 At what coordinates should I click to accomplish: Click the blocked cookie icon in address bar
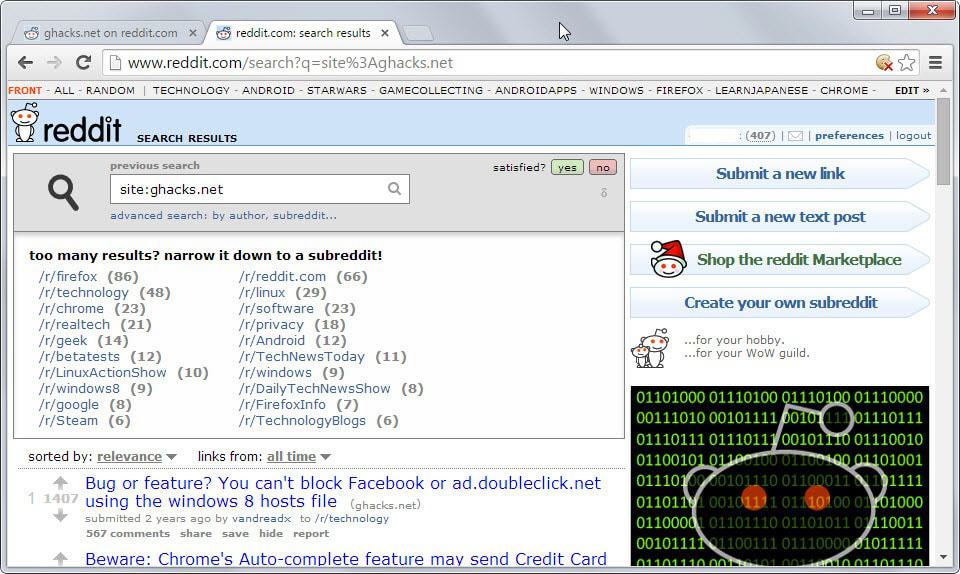884,62
